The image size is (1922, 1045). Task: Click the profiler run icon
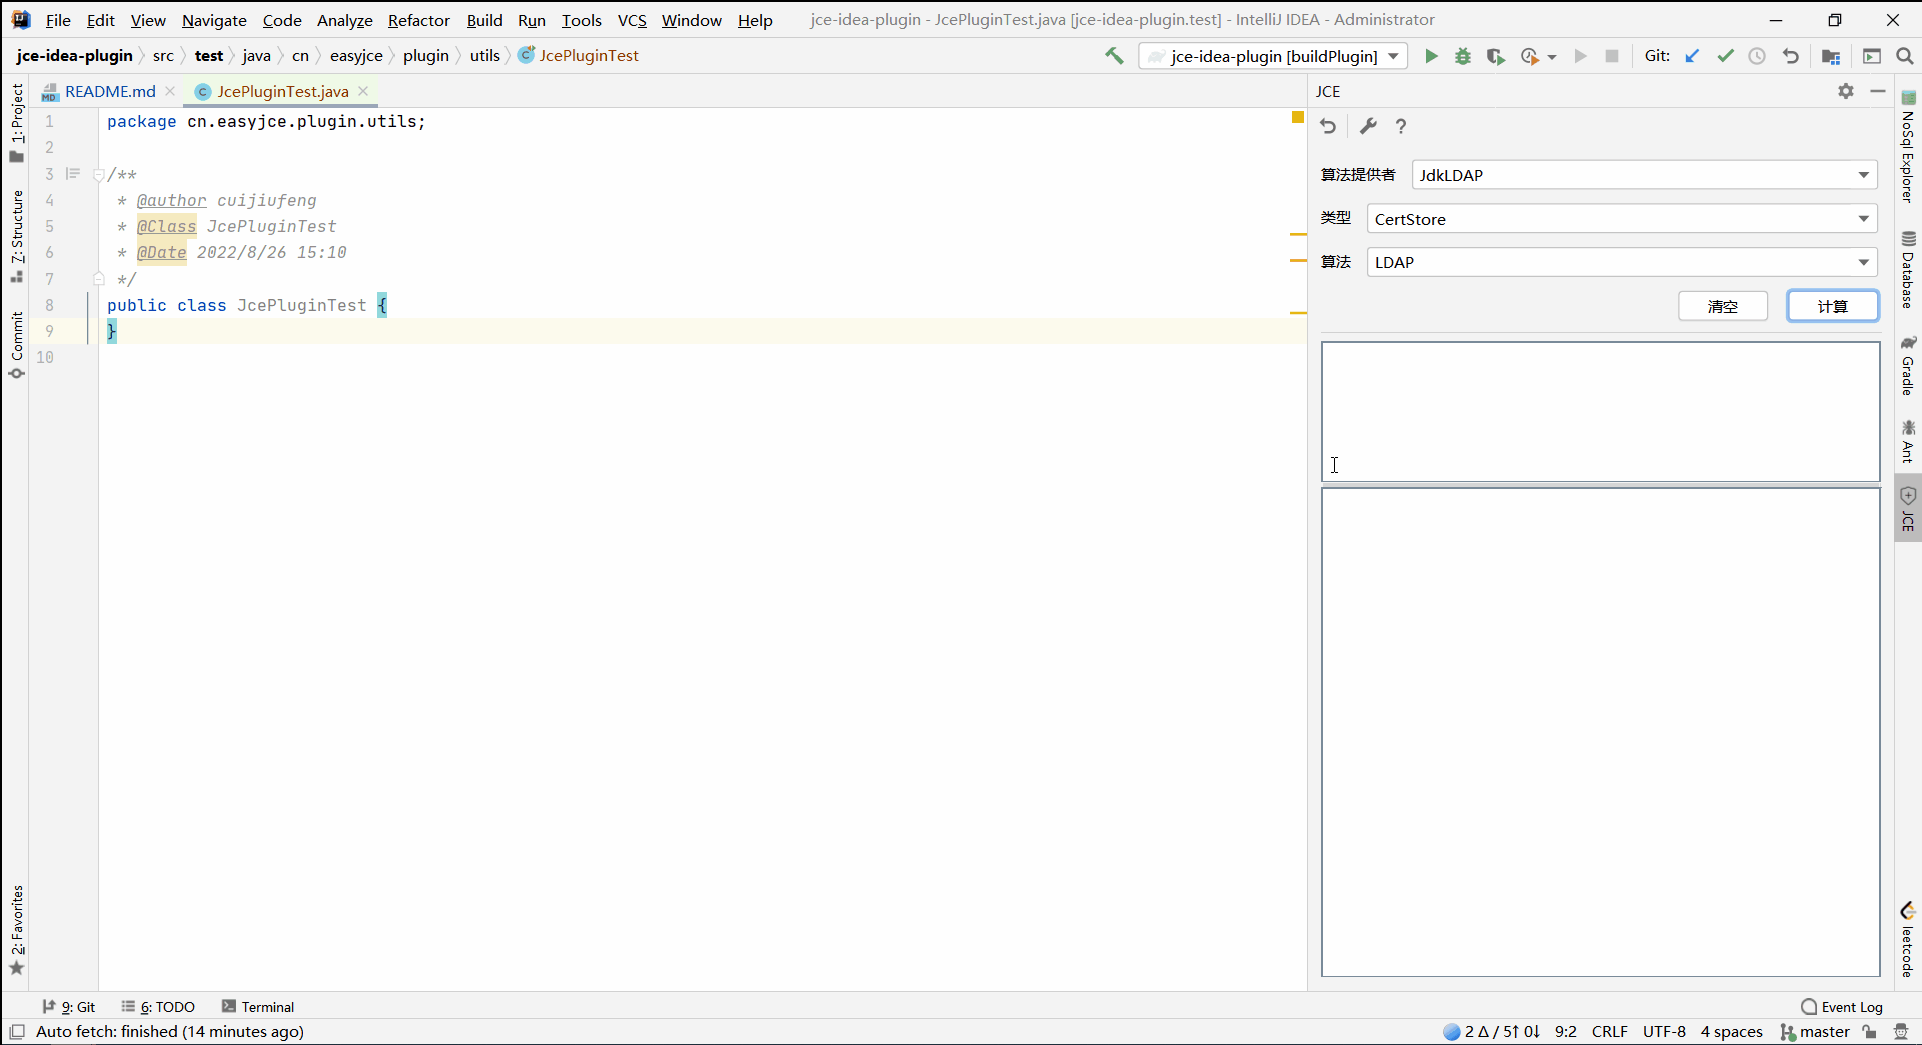pyautogui.click(x=1530, y=56)
